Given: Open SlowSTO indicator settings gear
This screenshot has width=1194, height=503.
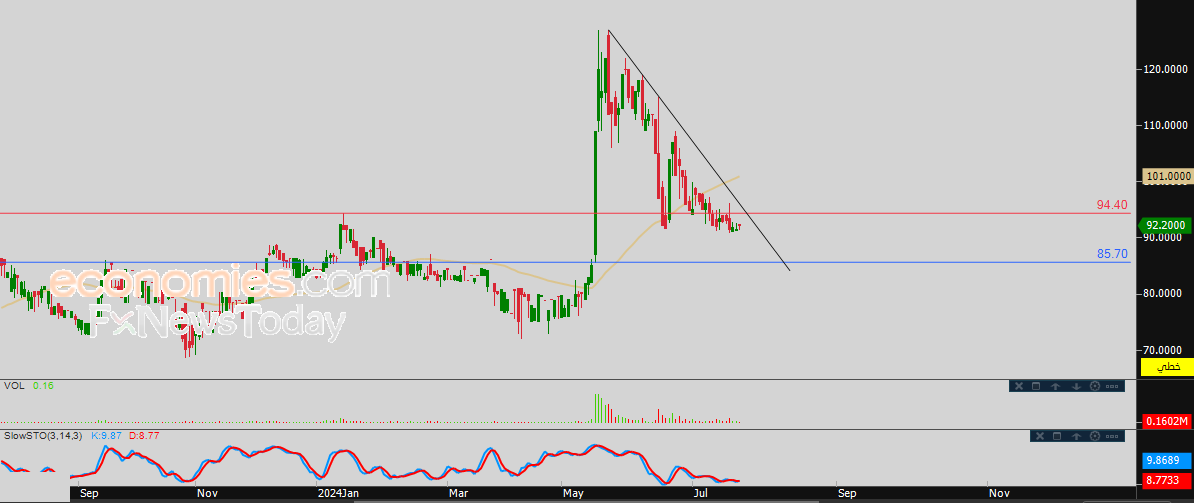Looking at the screenshot, I should coord(1095,436).
